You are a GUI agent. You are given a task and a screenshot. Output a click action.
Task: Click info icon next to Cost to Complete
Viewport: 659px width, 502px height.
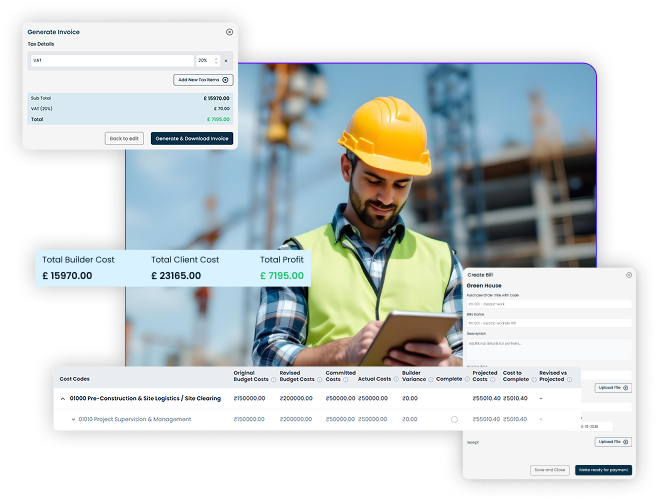coord(534,380)
